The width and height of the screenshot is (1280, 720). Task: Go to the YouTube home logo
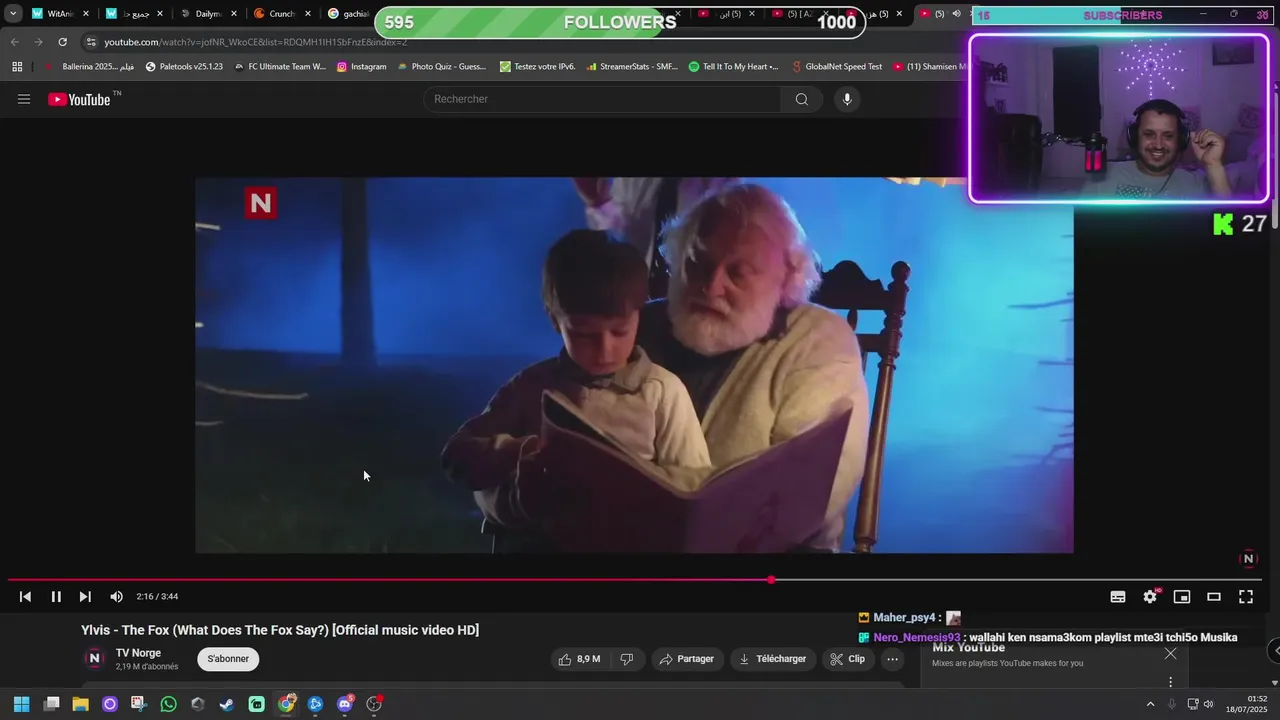click(x=80, y=99)
